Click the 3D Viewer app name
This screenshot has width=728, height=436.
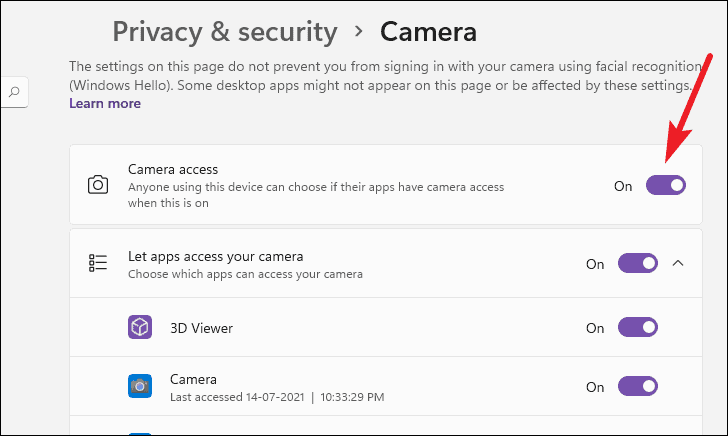[202, 327]
